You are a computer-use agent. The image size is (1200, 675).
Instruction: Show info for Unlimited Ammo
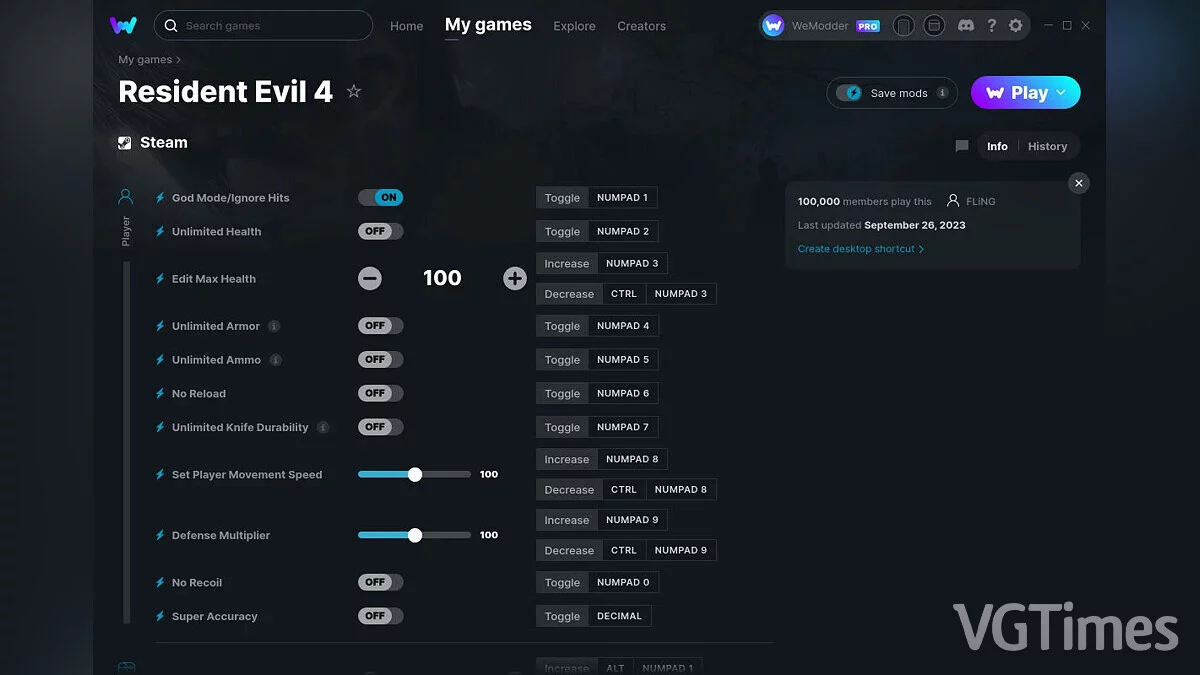click(x=276, y=360)
